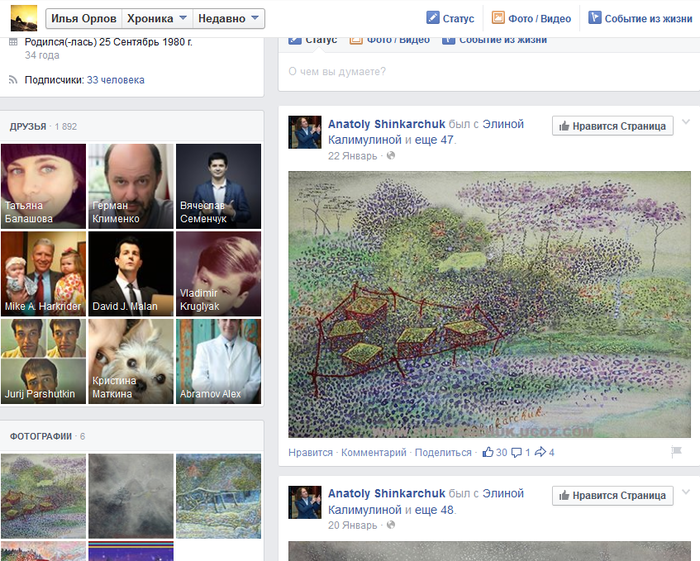The width and height of the screenshot is (700, 561).
Task: Open the 22 Январь timestamp
Action: click(353, 156)
